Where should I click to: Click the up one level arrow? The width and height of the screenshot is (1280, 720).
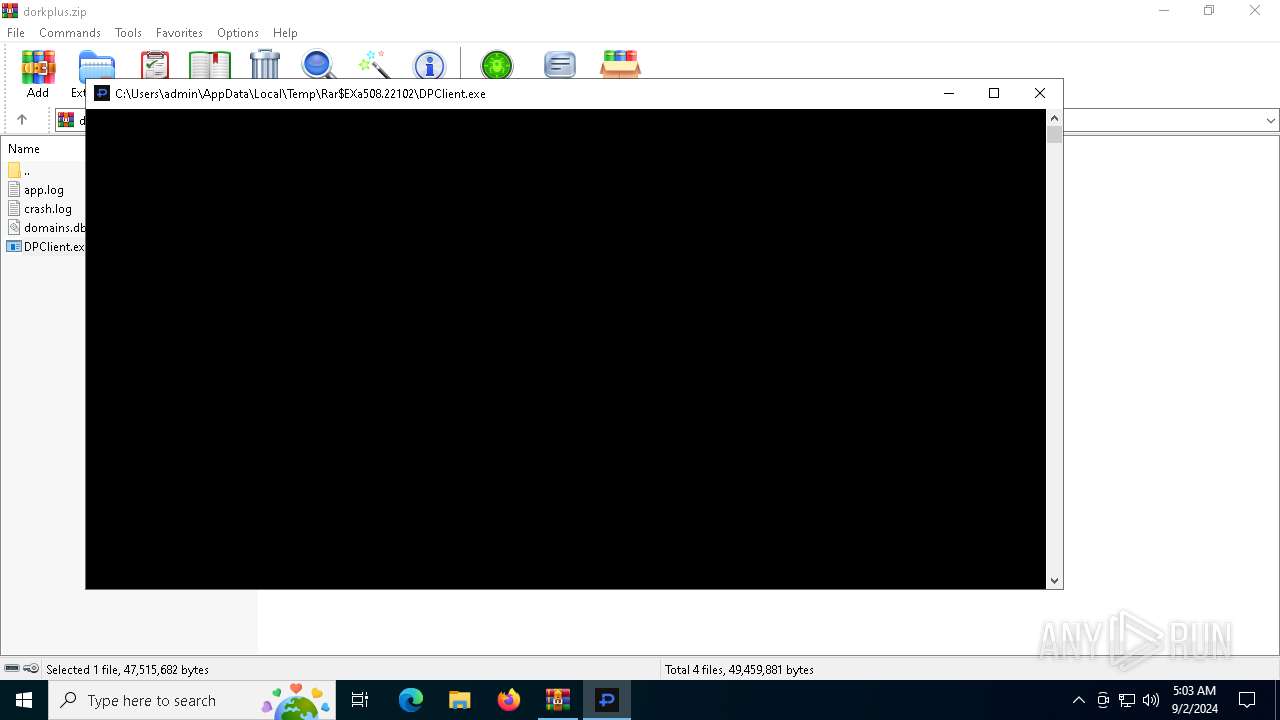coord(22,120)
